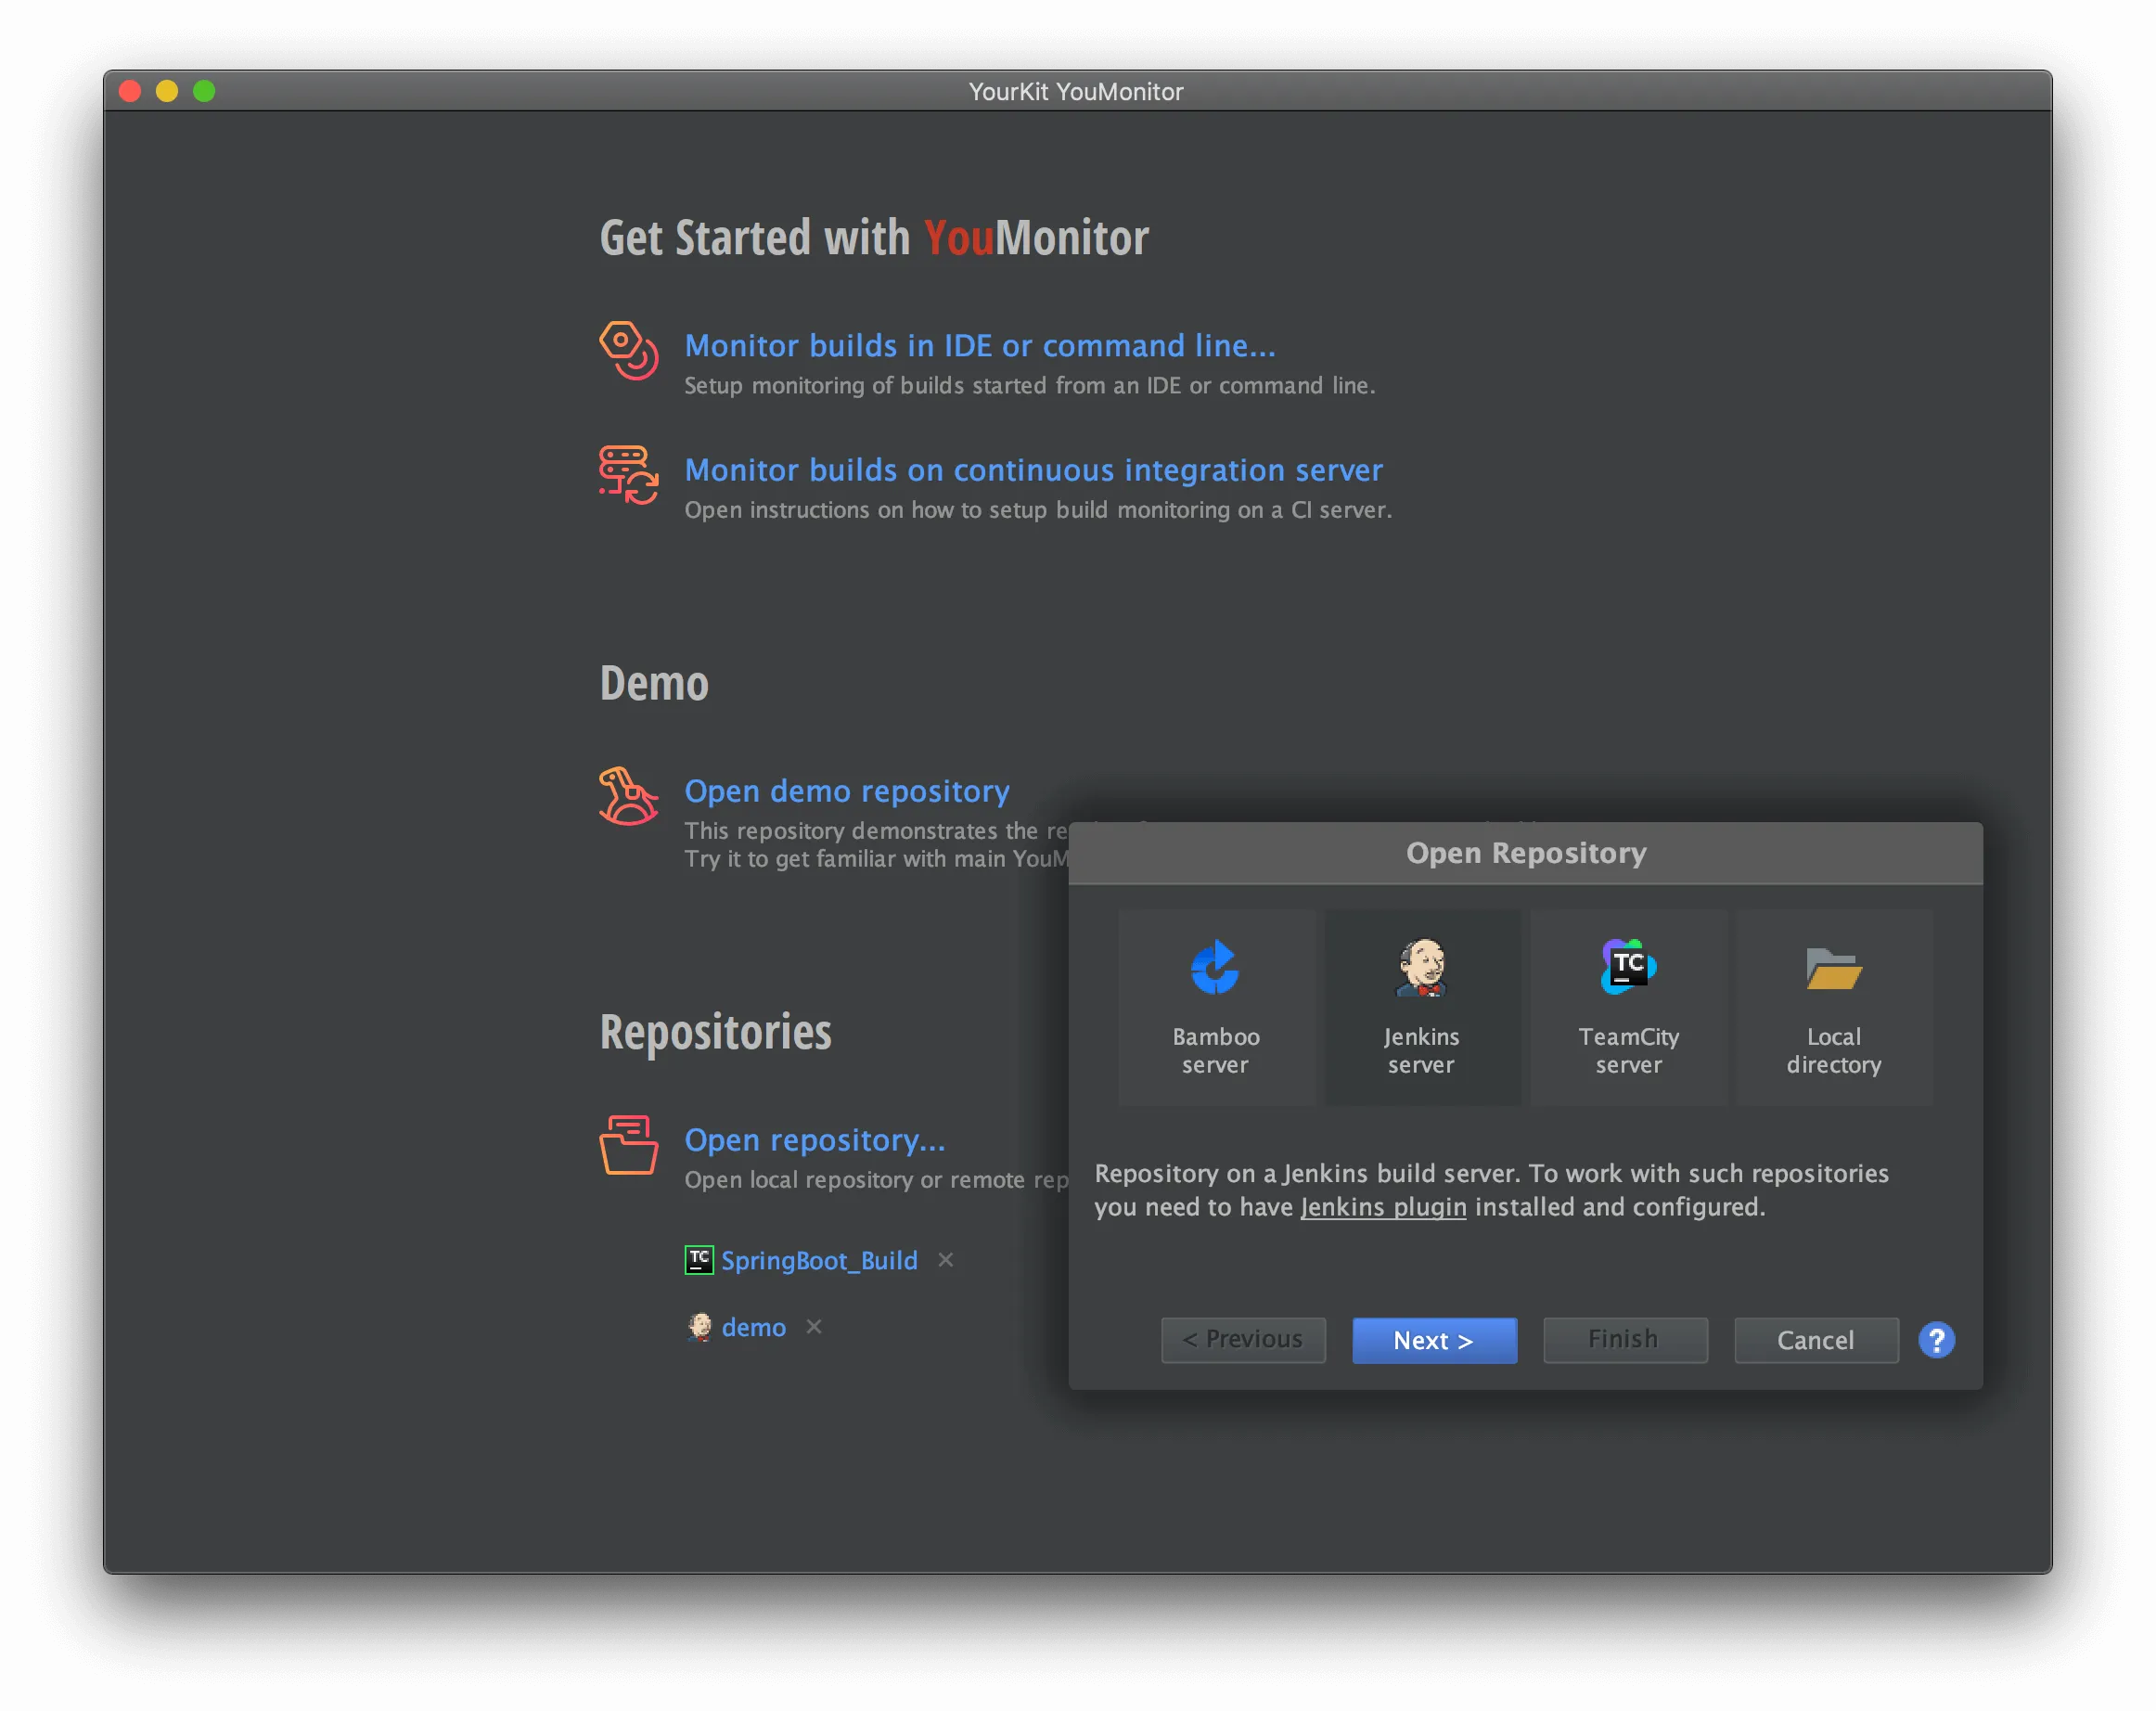Click the Monitor builds in IDE icon
The width and height of the screenshot is (2156, 1711).
pyautogui.click(x=628, y=350)
